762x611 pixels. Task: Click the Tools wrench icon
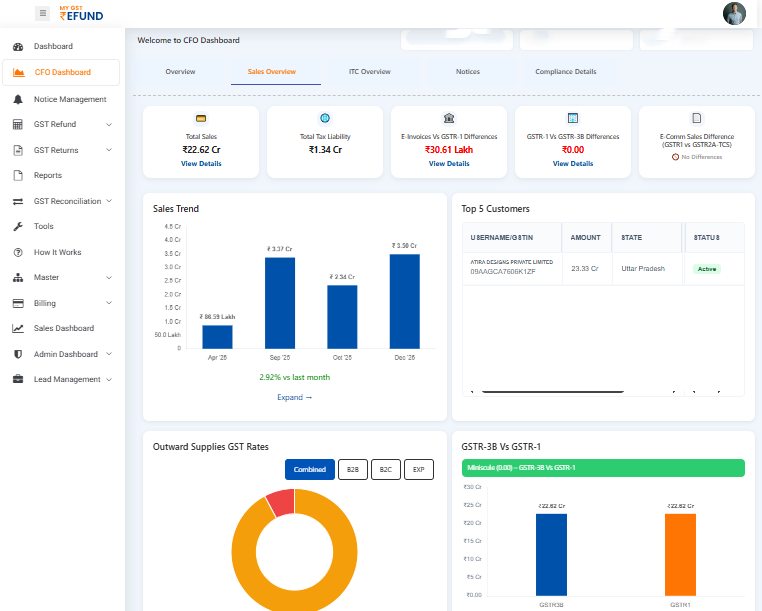click(x=18, y=227)
